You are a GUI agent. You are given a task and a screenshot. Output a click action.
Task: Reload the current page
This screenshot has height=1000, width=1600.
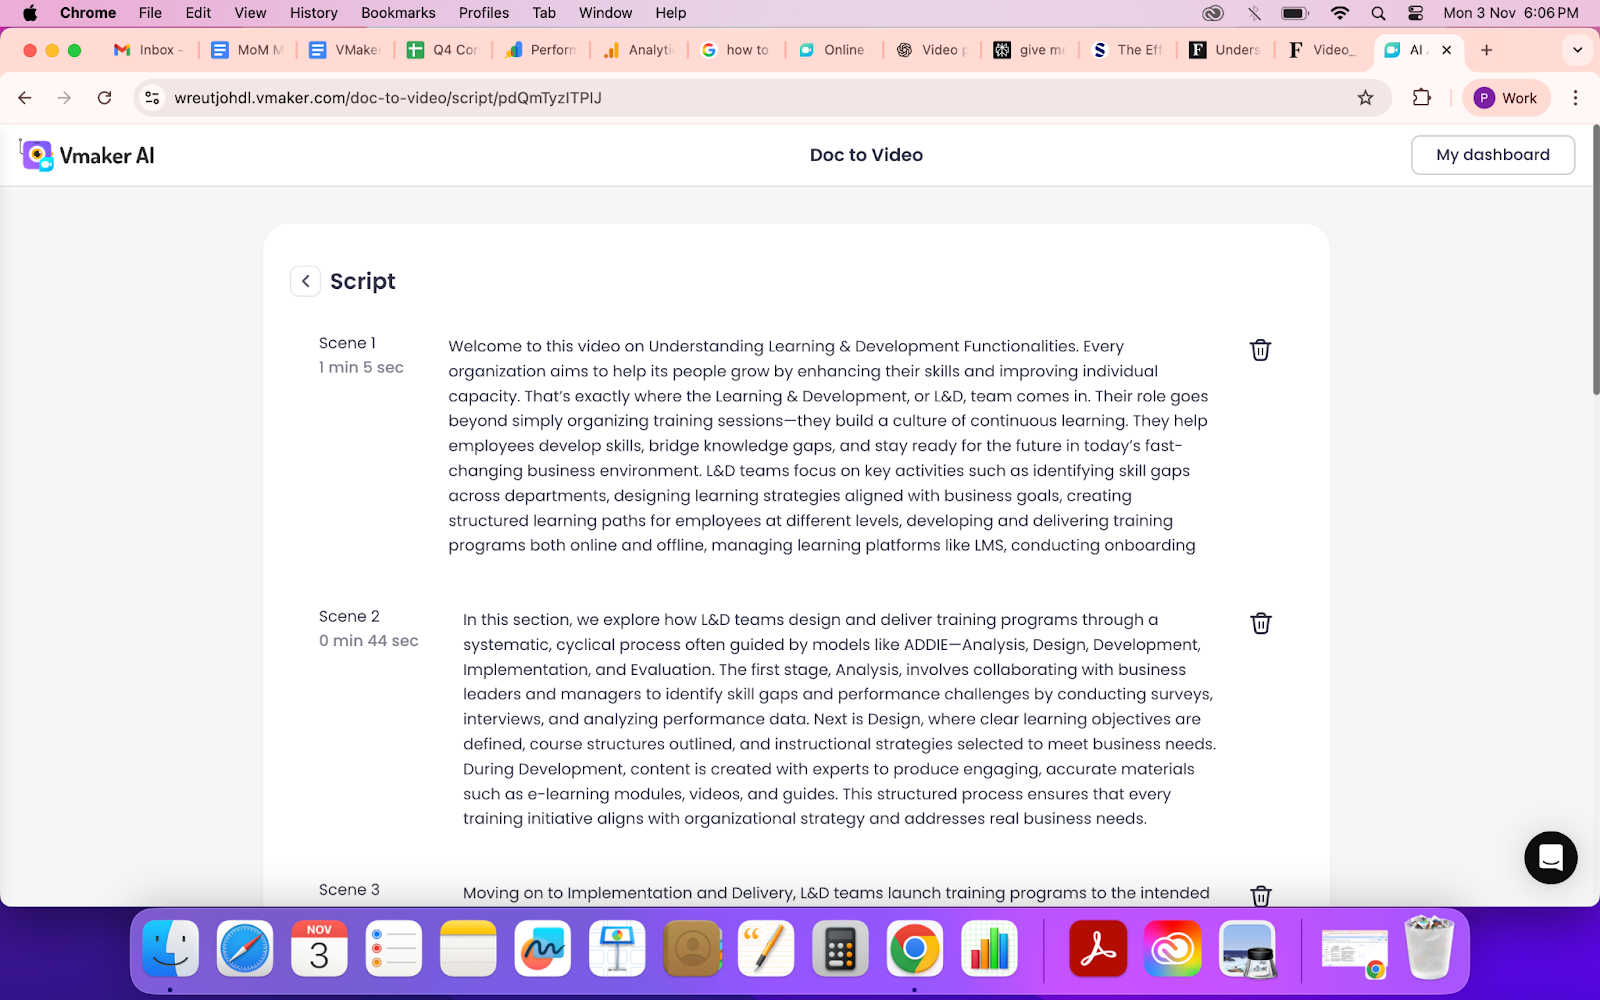click(104, 98)
